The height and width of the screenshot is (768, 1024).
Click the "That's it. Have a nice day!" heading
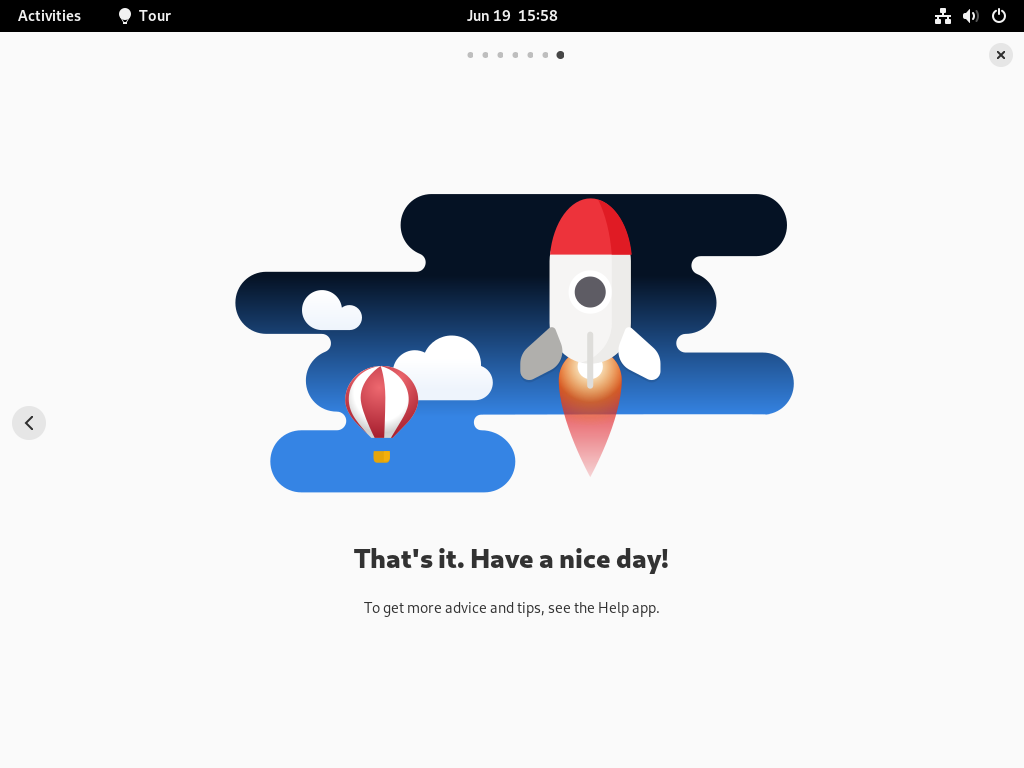(511, 560)
